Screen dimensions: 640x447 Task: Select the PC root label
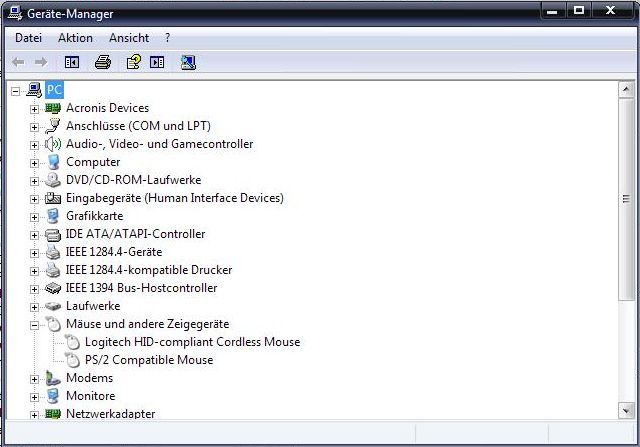point(54,90)
